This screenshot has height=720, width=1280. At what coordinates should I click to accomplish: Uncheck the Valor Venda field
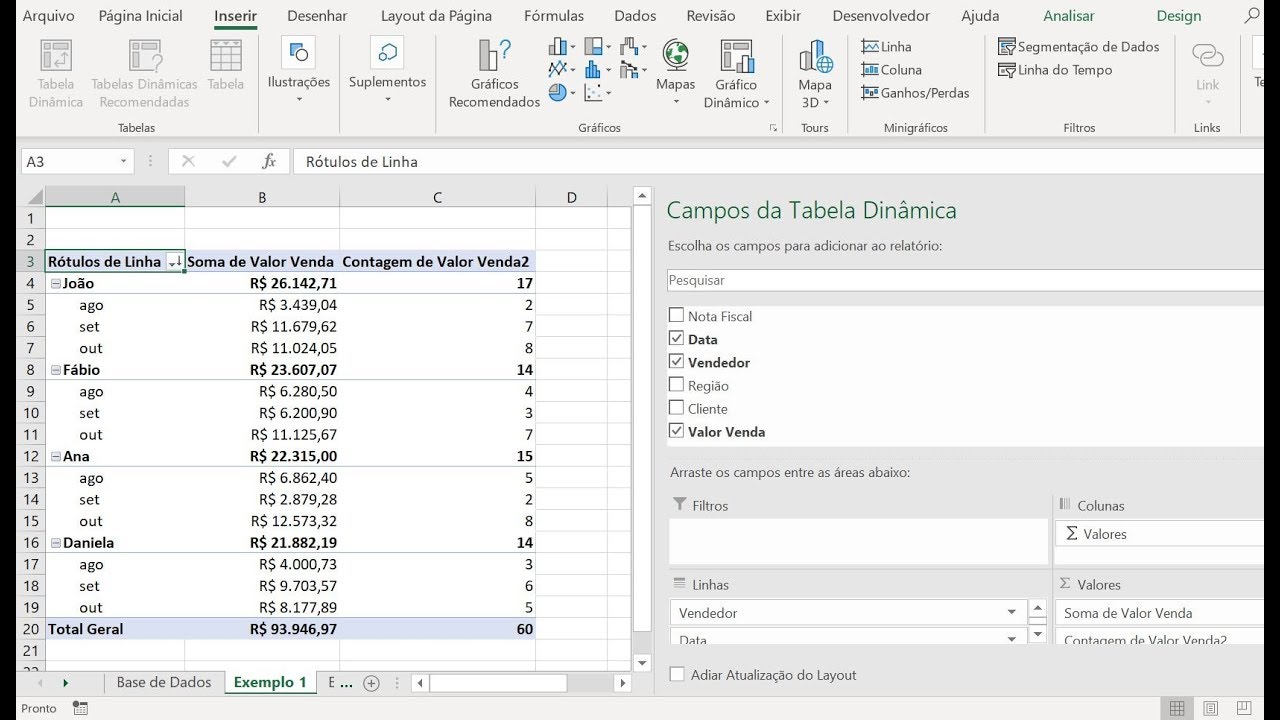(677, 431)
